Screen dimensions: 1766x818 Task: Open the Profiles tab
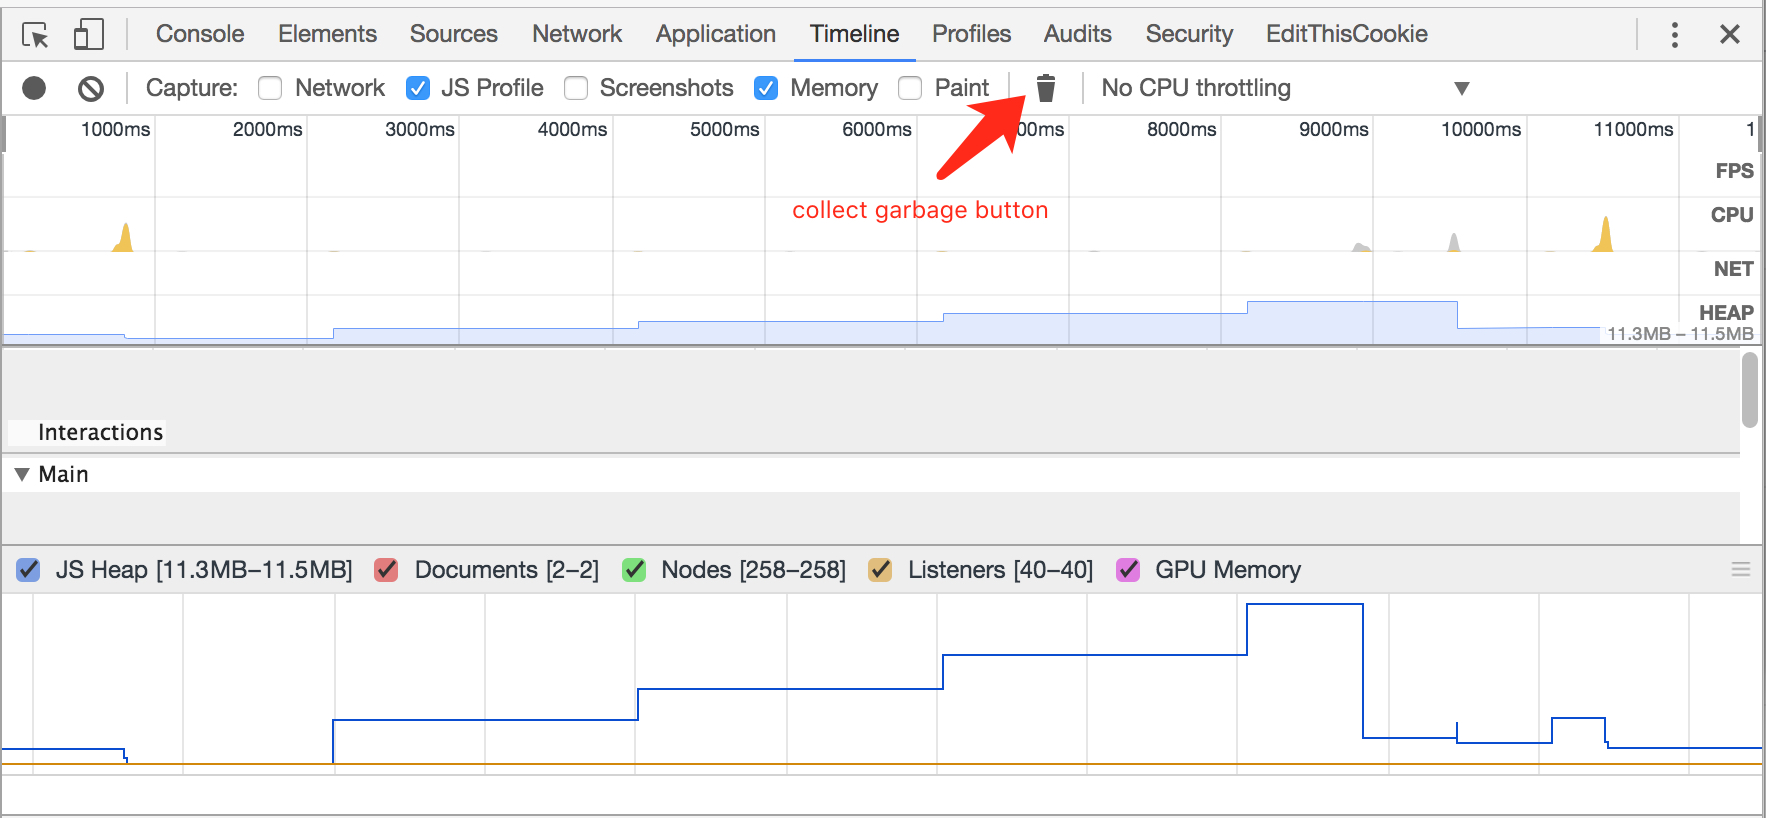971,34
